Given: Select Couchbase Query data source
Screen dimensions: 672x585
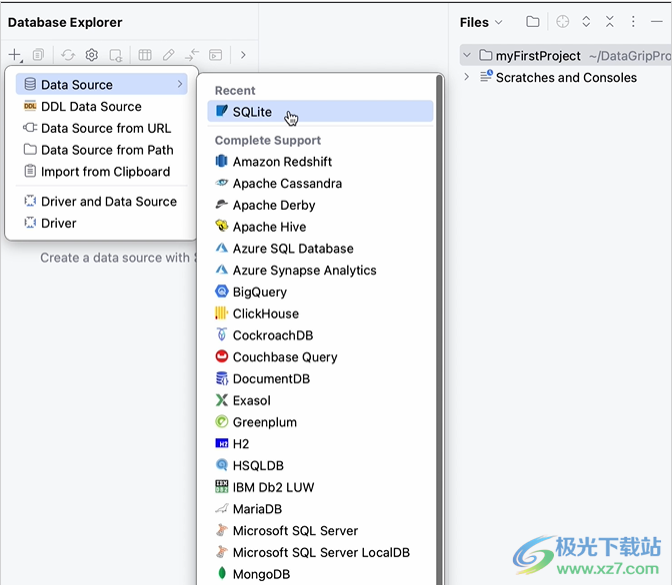Looking at the screenshot, I should click(x=320, y=357).
